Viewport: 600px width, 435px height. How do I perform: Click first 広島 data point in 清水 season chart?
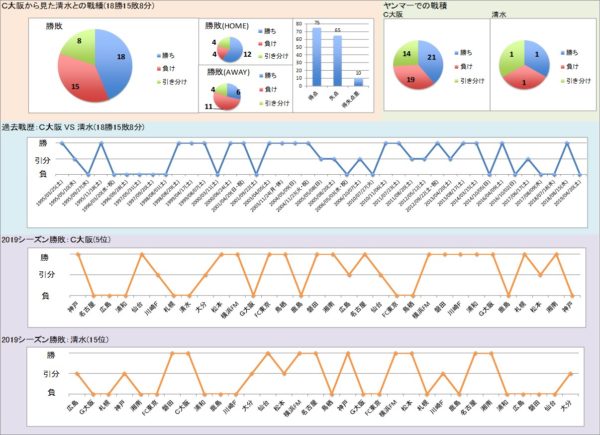click(x=77, y=374)
